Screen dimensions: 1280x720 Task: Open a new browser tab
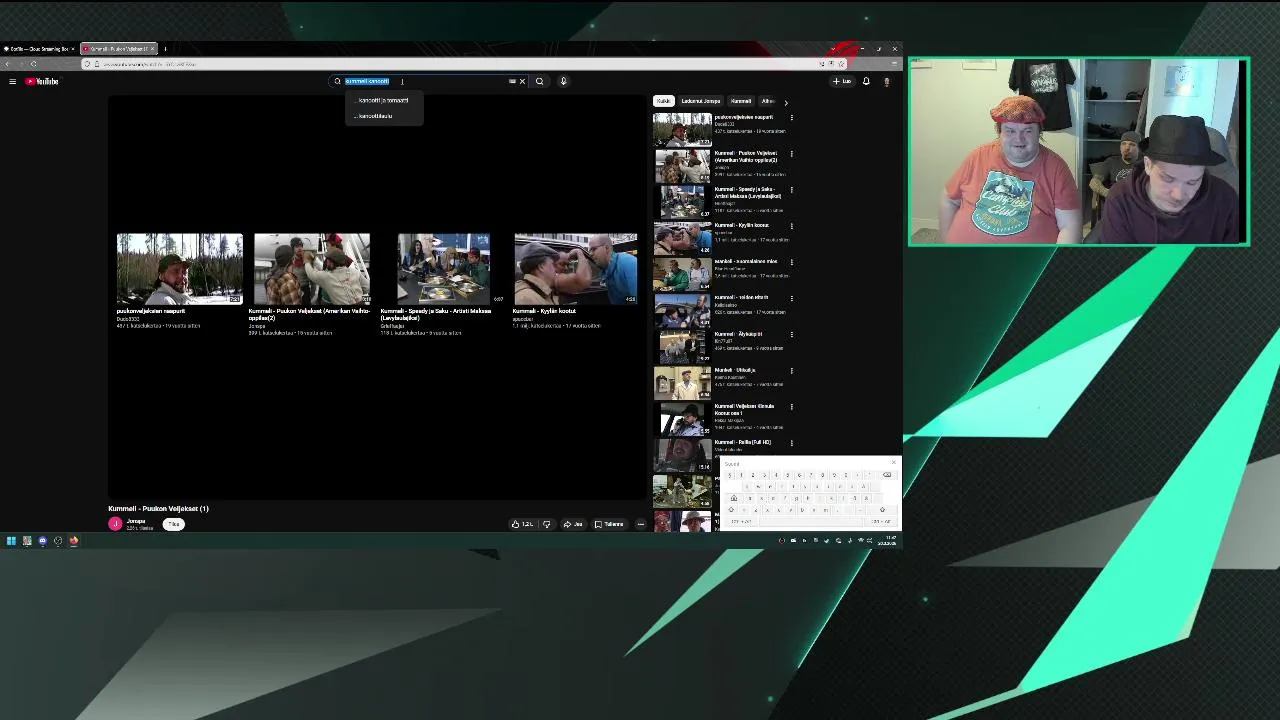point(165,48)
